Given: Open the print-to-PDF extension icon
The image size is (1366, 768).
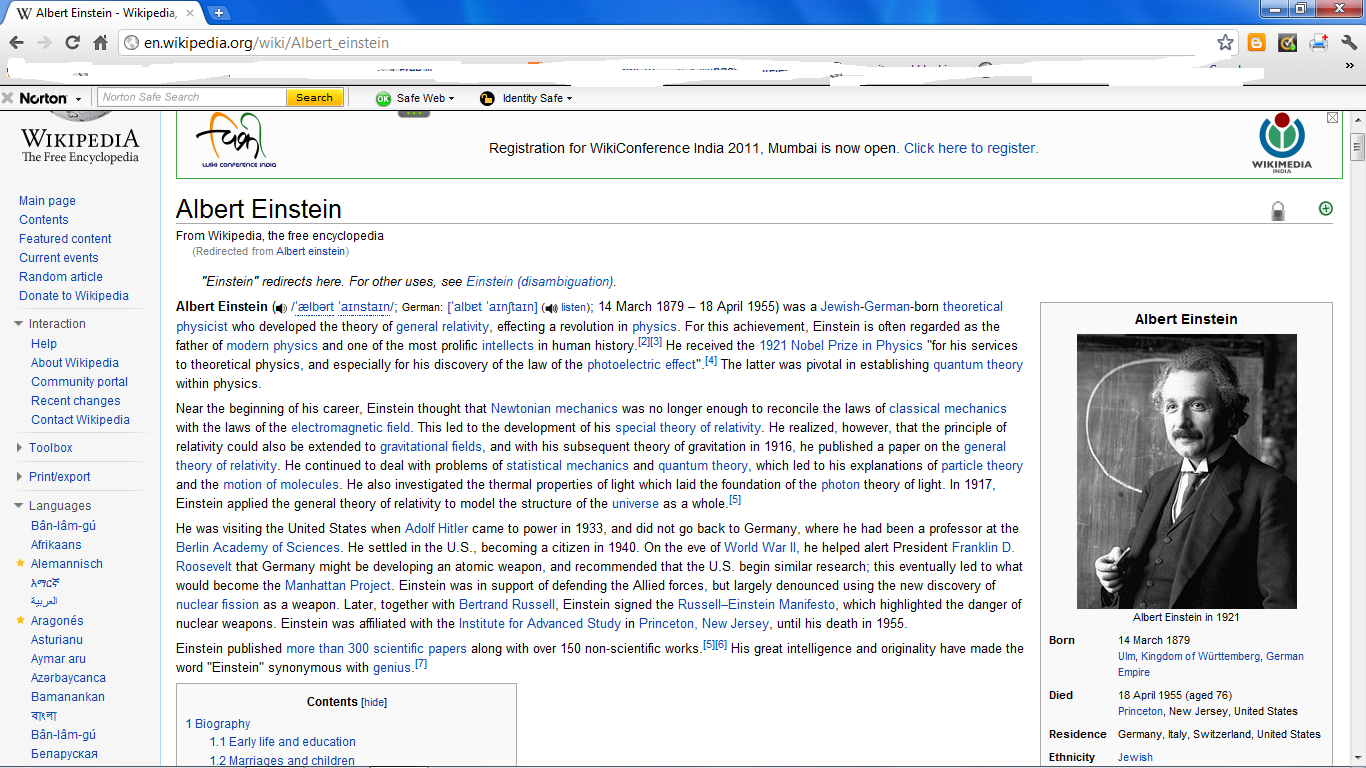Looking at the screenshot, I should point(1318,42).
